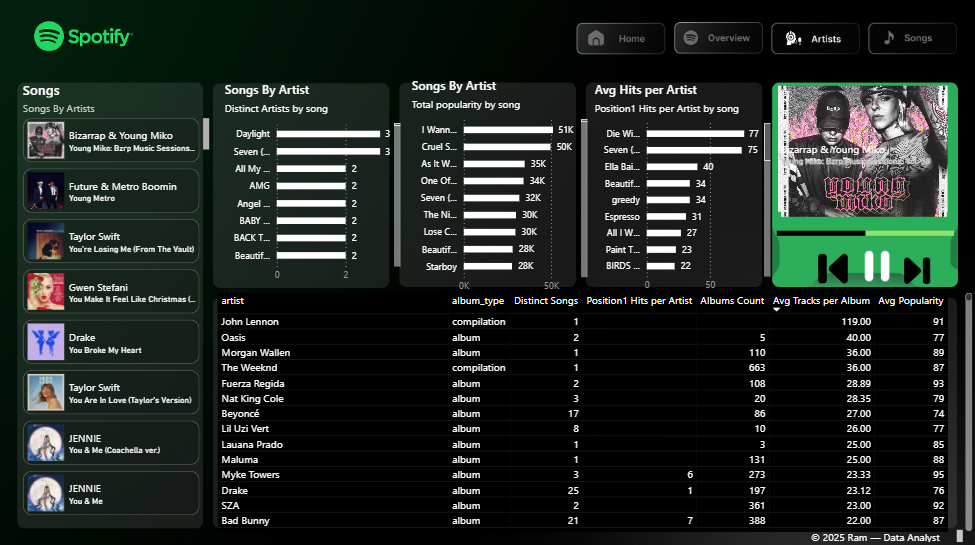Image resolution: width=975 pixels, height=545 pixels.
Task: Sort table by album_type column header
Action: coord(477,300)
